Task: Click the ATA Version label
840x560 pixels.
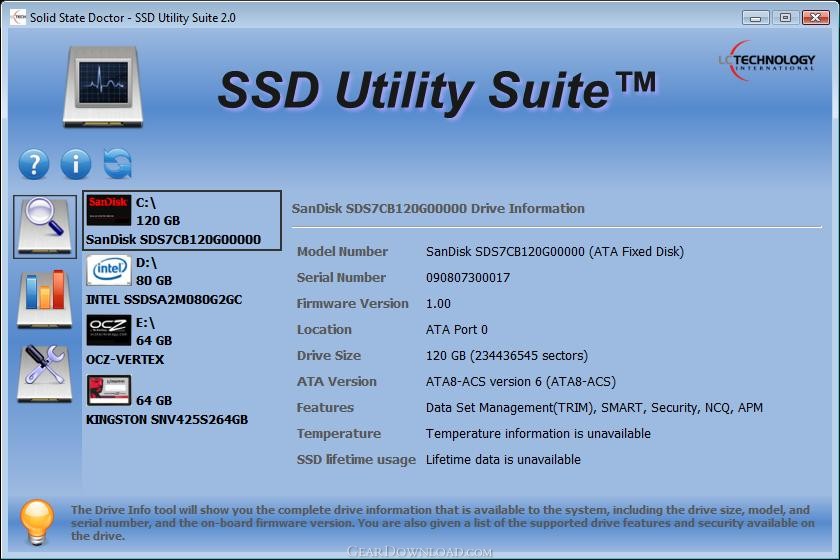Action: (336, 382)
